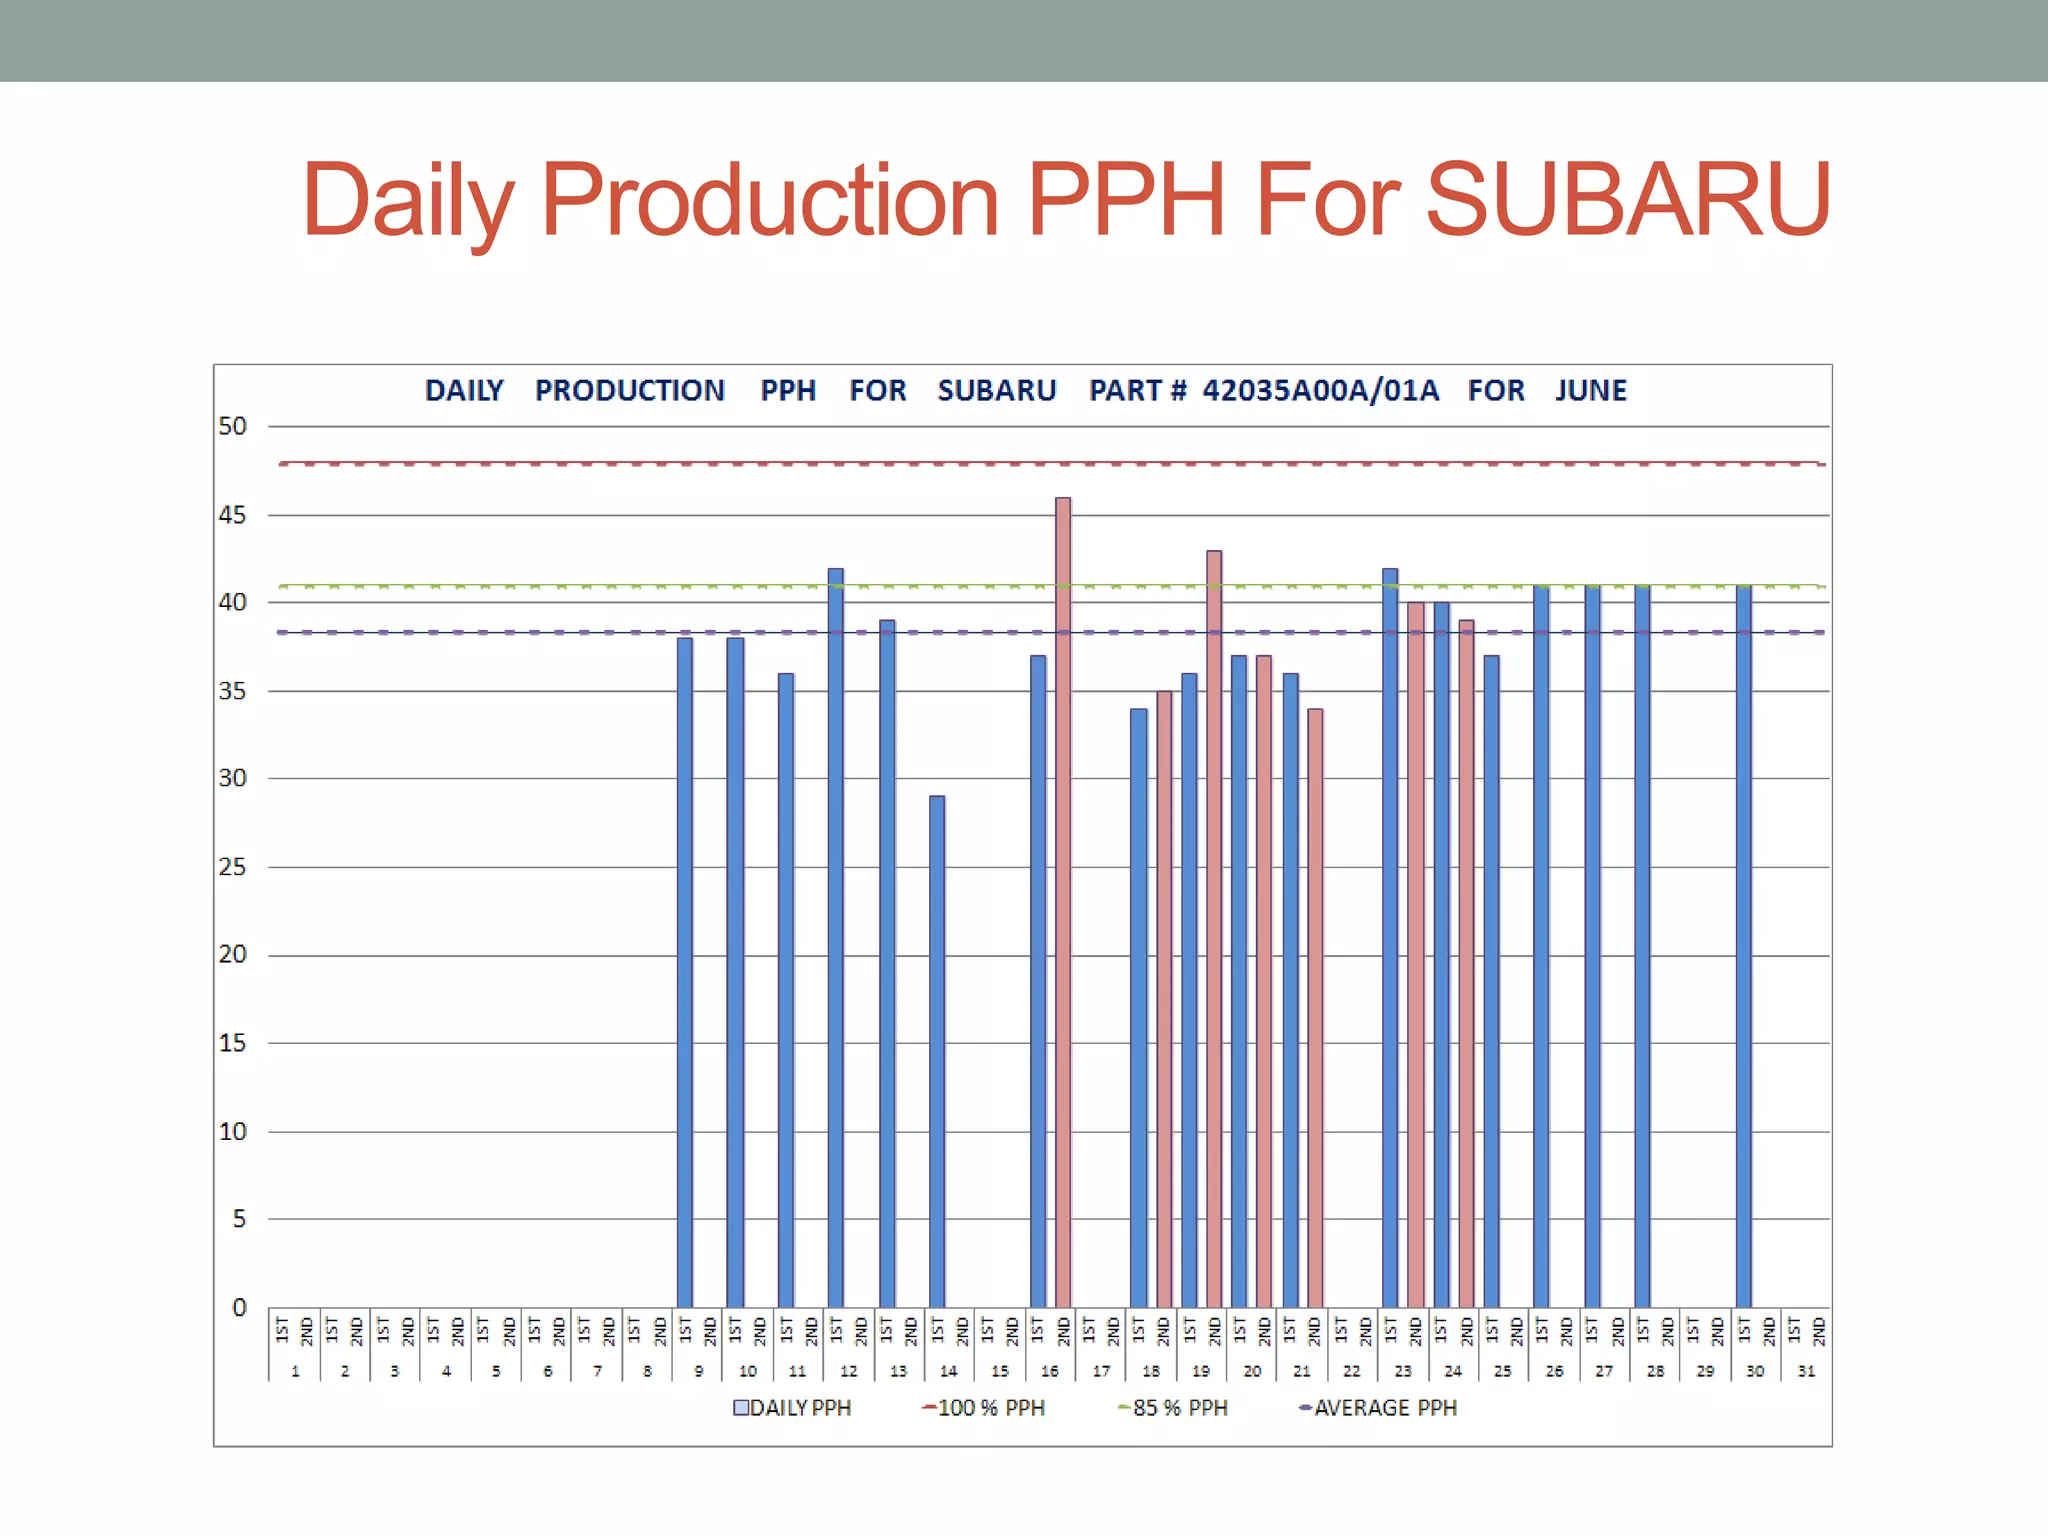Select the blue 1st-shift bar for day 19
Screen dimensions: 2048x1536
click(1189, 990)
